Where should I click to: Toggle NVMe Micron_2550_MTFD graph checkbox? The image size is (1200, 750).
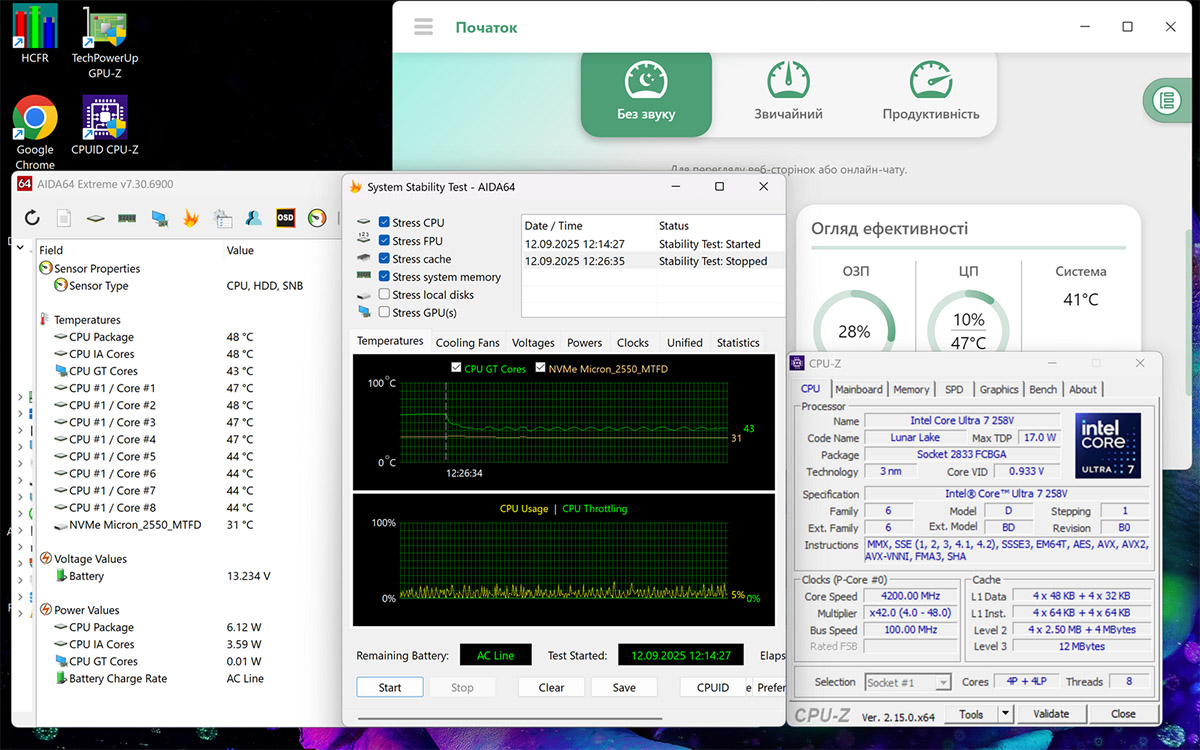point(541,369)
